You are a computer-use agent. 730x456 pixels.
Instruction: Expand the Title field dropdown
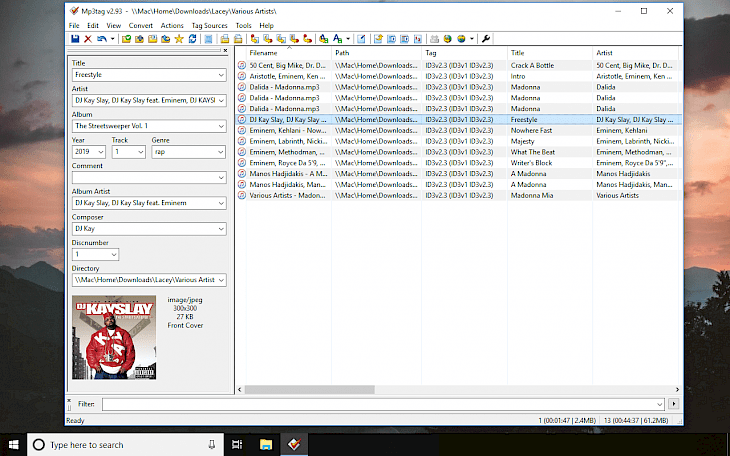[x=221, y=75]
